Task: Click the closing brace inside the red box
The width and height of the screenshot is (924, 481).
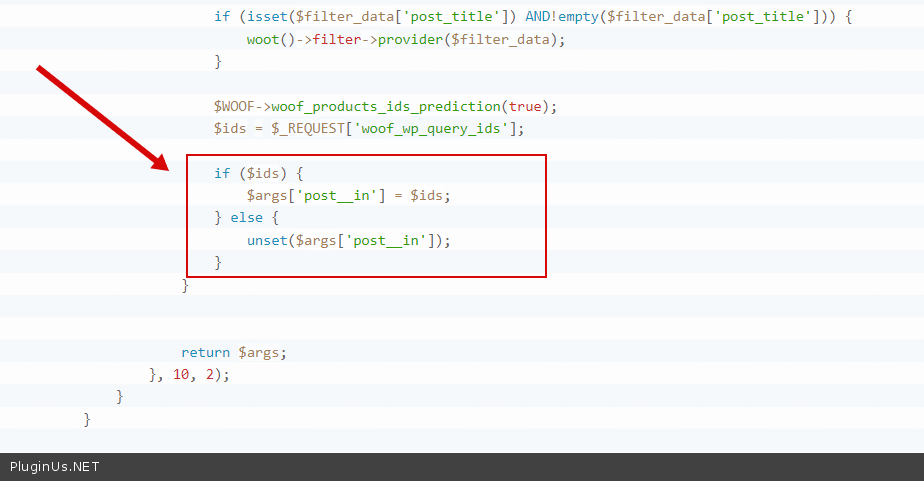Action: pos(218,262)
